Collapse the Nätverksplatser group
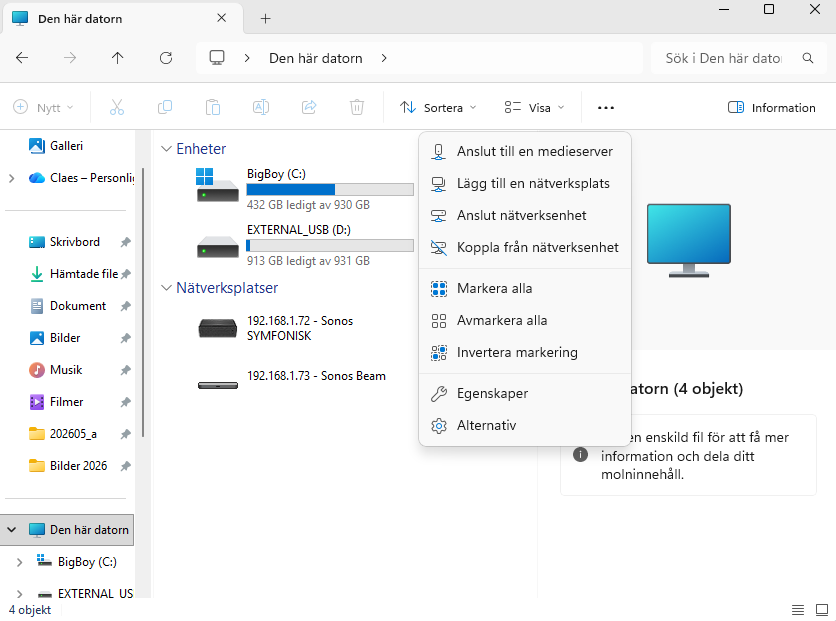 tap(166, 288)
